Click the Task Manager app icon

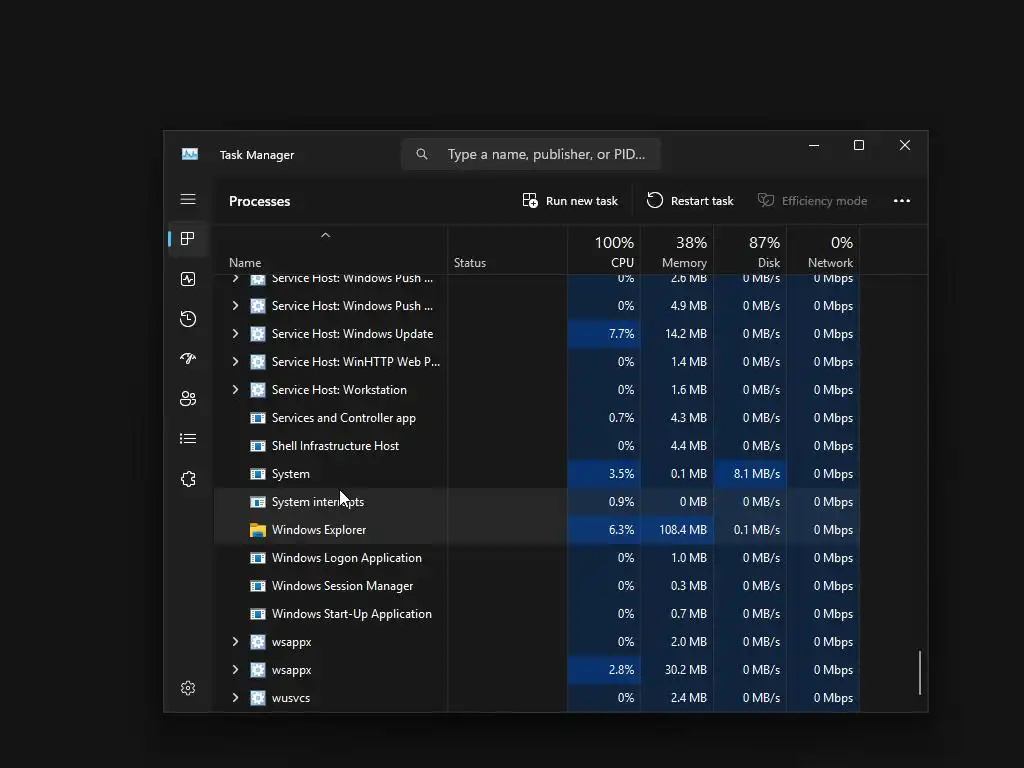click(x=190, y=154)
